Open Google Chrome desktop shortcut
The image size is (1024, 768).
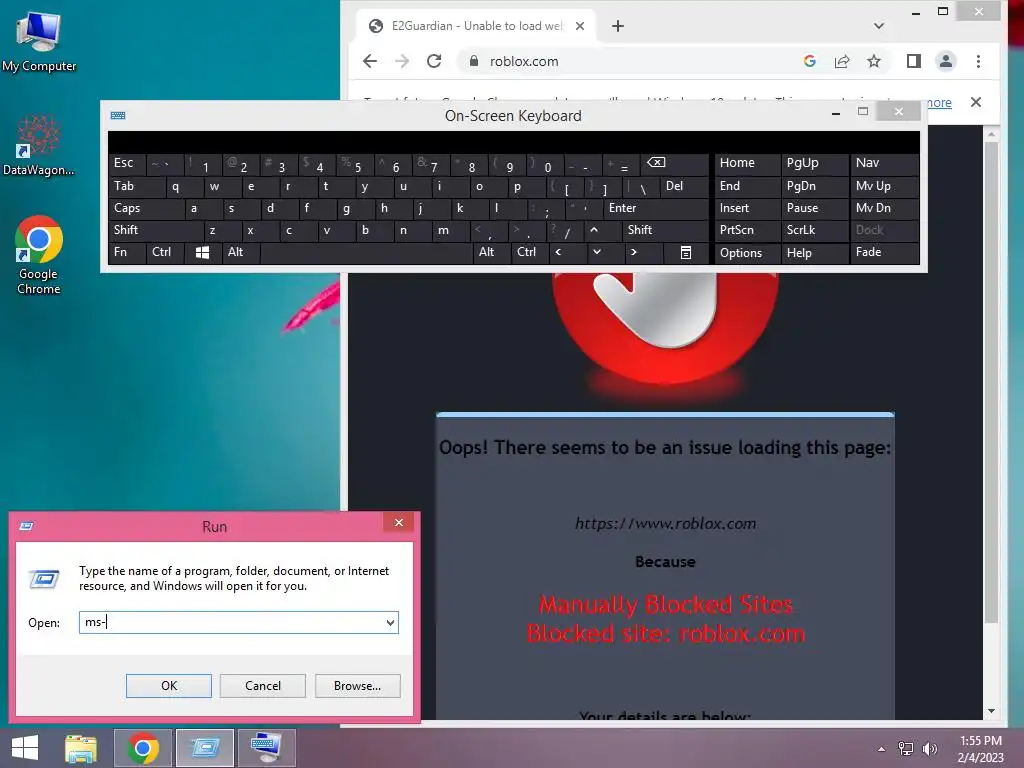point(39,255)
